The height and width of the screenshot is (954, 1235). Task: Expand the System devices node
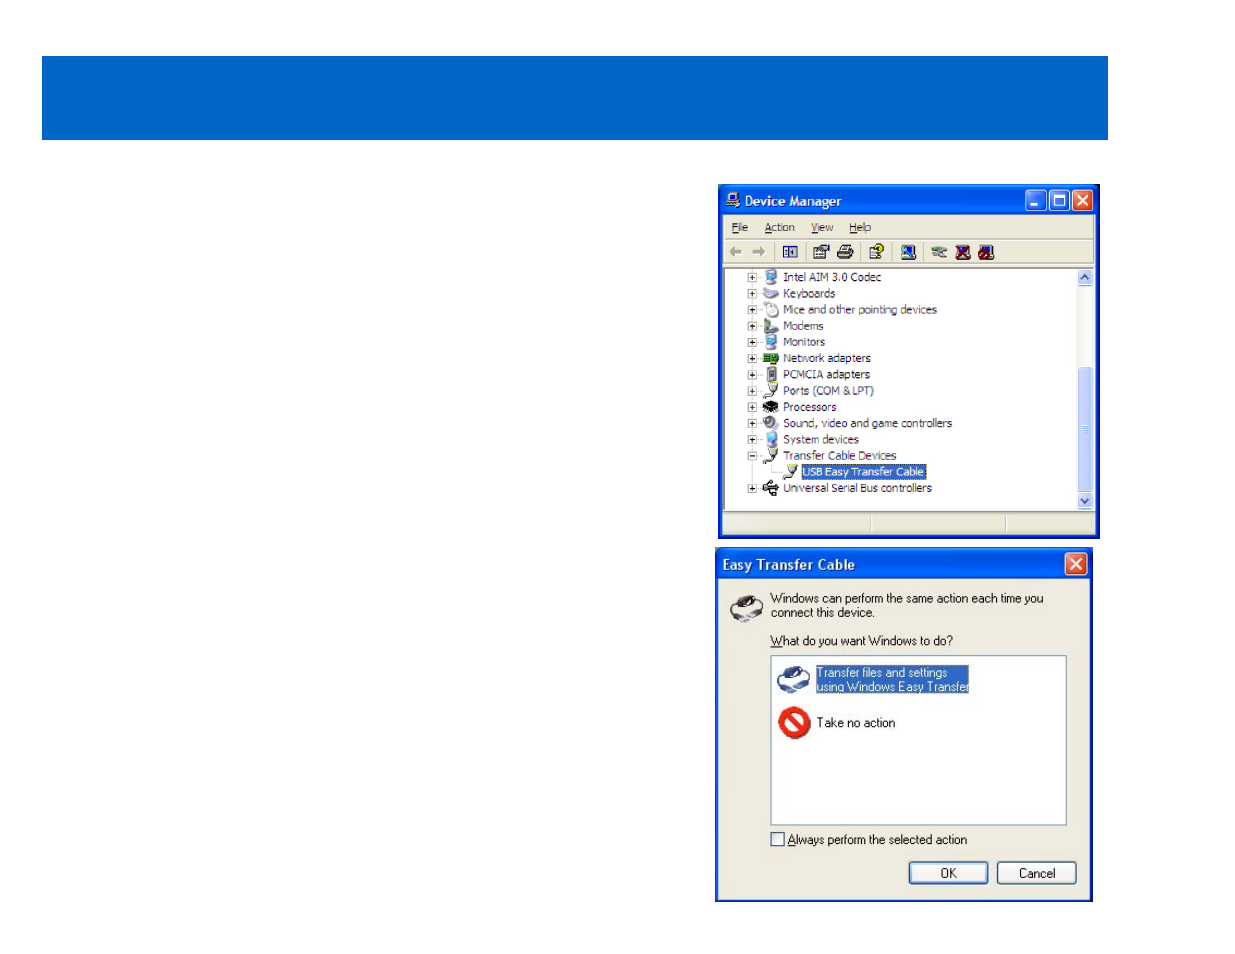[x=752, y=439]
